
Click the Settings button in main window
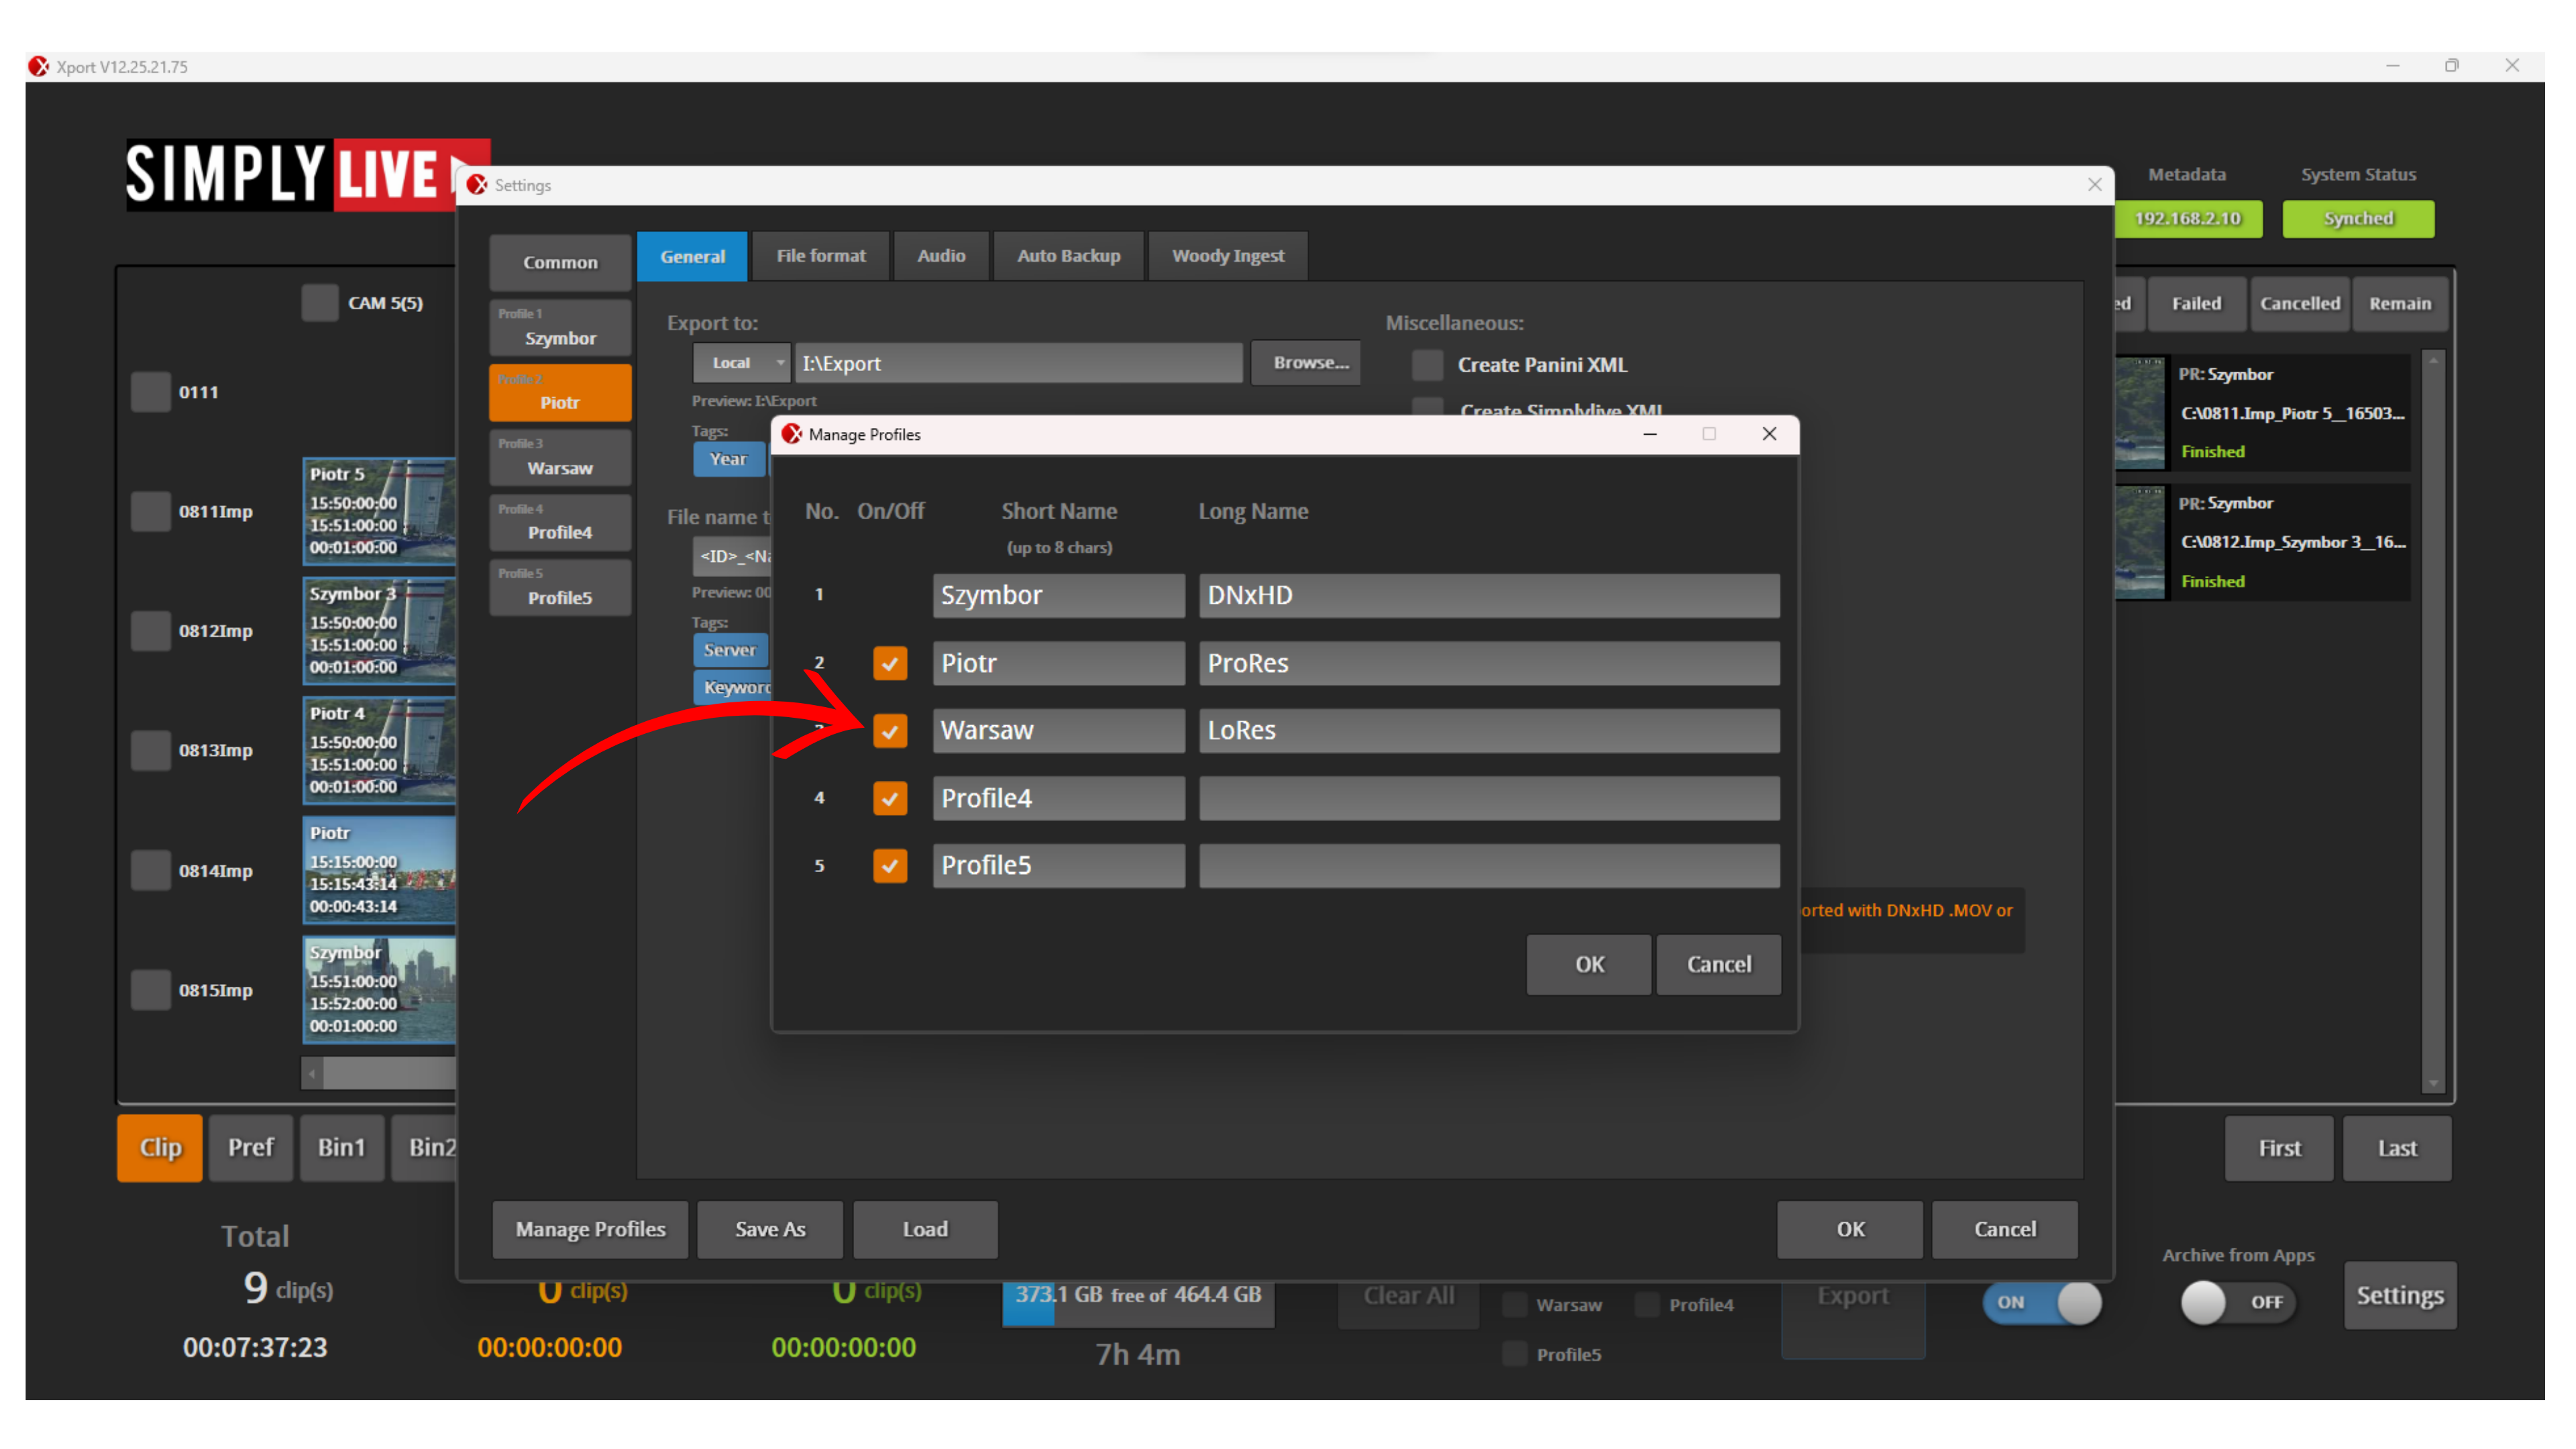coord(2400,1295)
